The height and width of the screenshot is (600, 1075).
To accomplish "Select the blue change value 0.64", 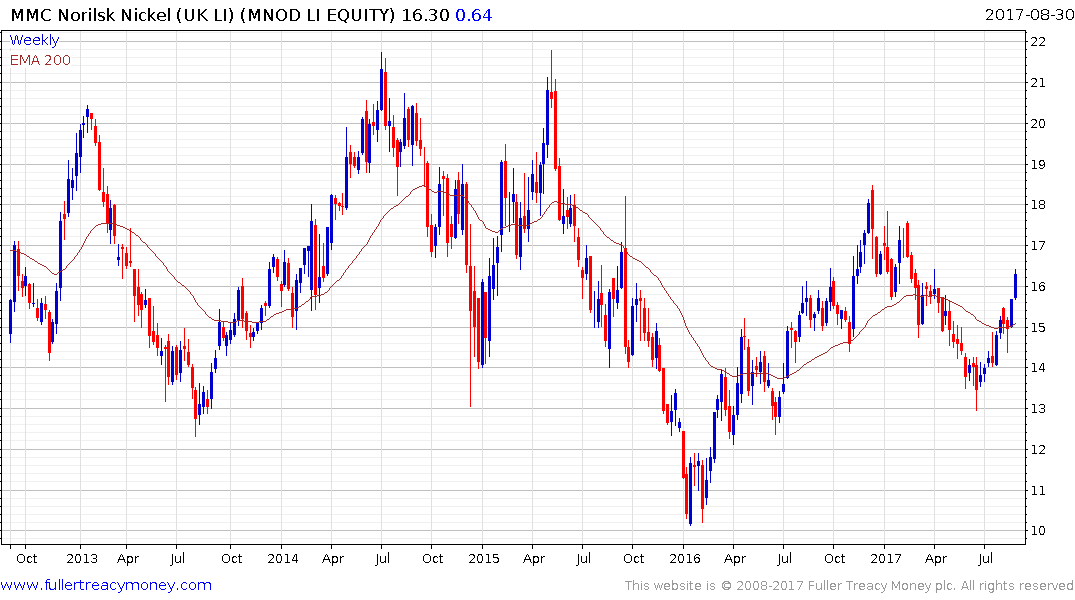I will pos(474,15).
